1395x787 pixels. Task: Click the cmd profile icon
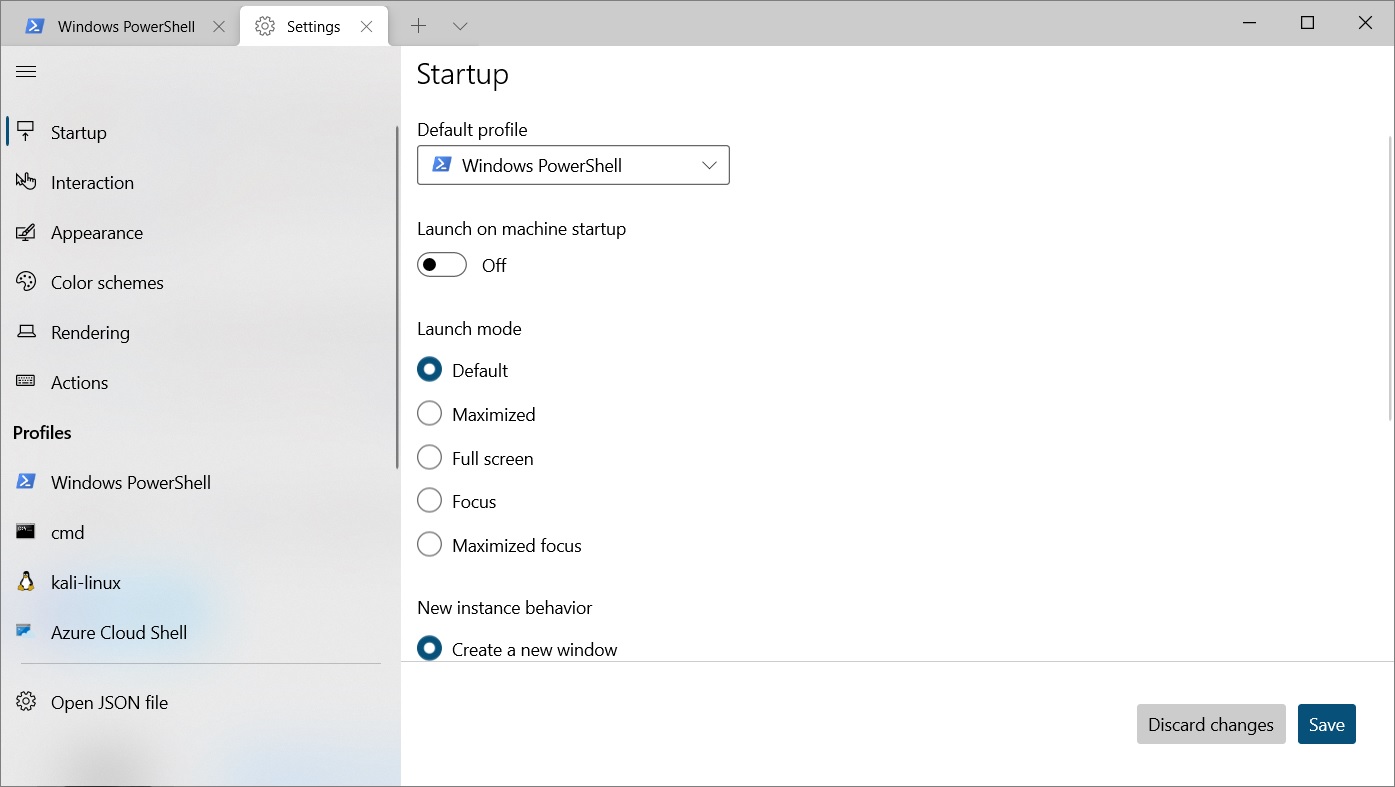[x=26, y=532]
